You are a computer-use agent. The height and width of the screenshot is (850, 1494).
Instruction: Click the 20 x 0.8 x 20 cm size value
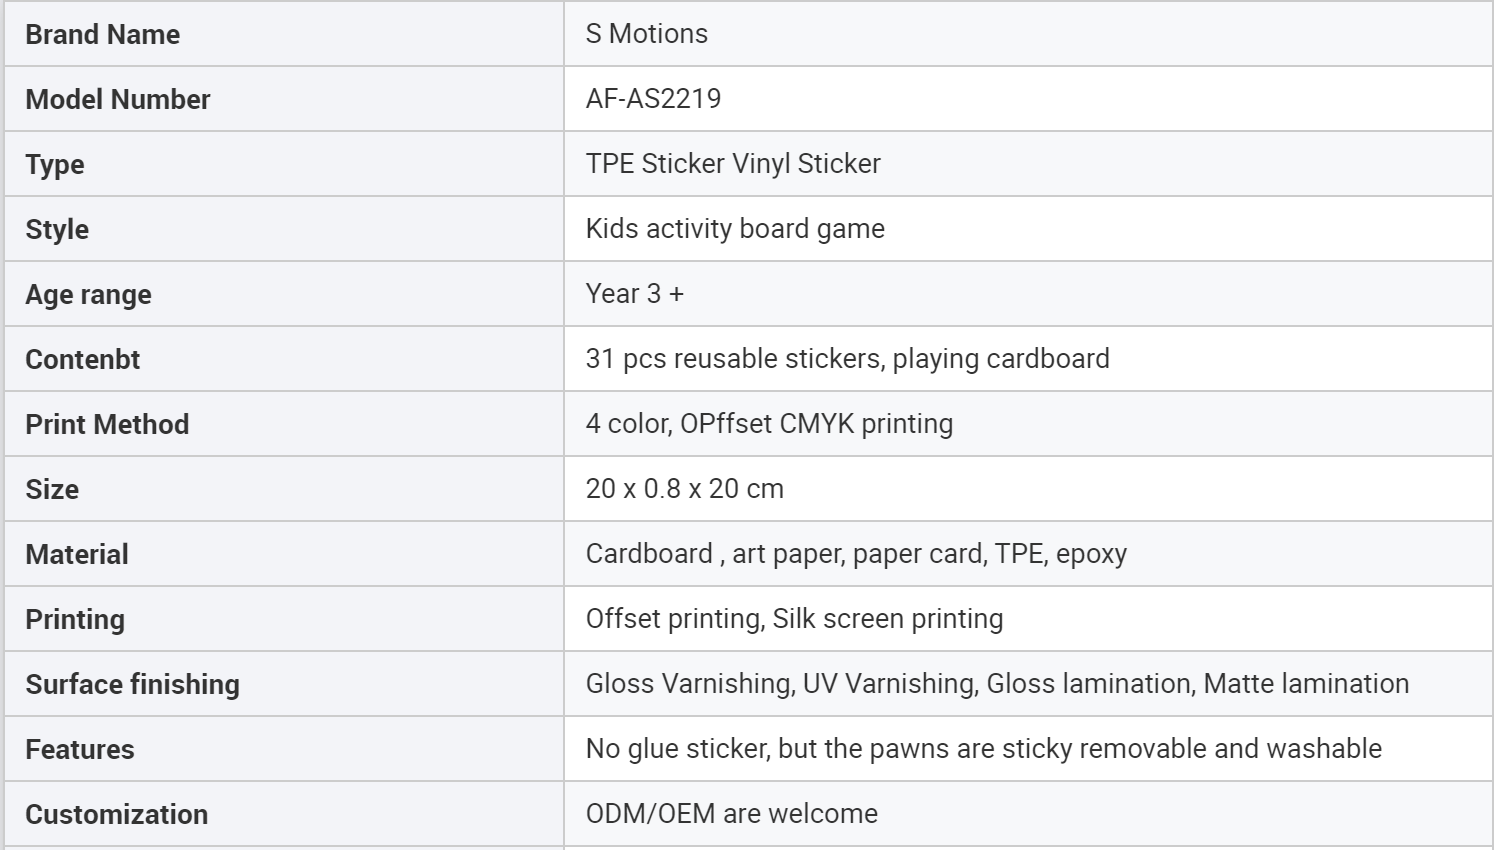[685, 488]
